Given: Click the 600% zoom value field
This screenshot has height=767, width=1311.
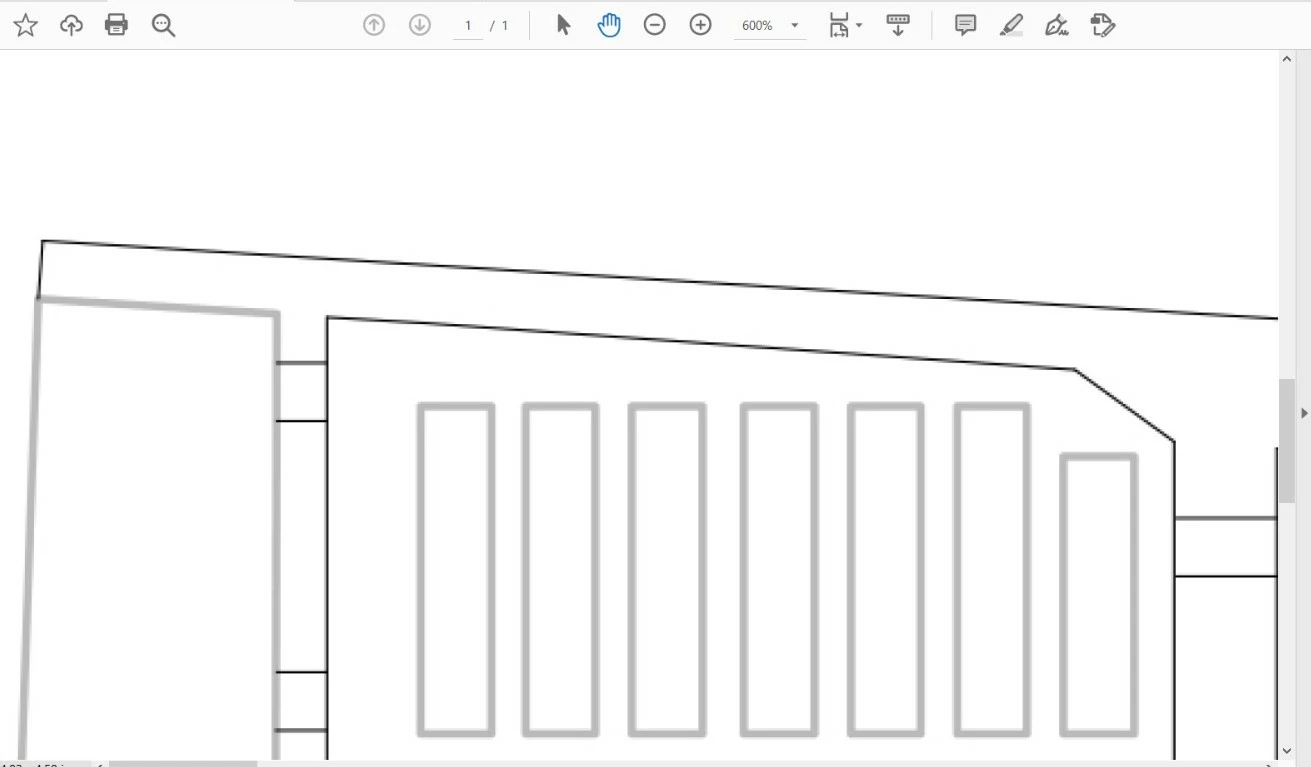Looking at the screenshot, I should (x=758, y=25).
